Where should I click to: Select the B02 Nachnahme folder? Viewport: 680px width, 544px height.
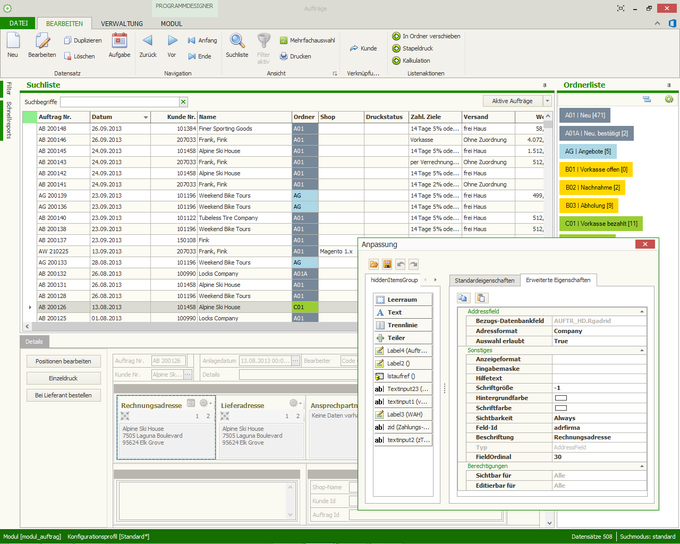click(590, 187)
